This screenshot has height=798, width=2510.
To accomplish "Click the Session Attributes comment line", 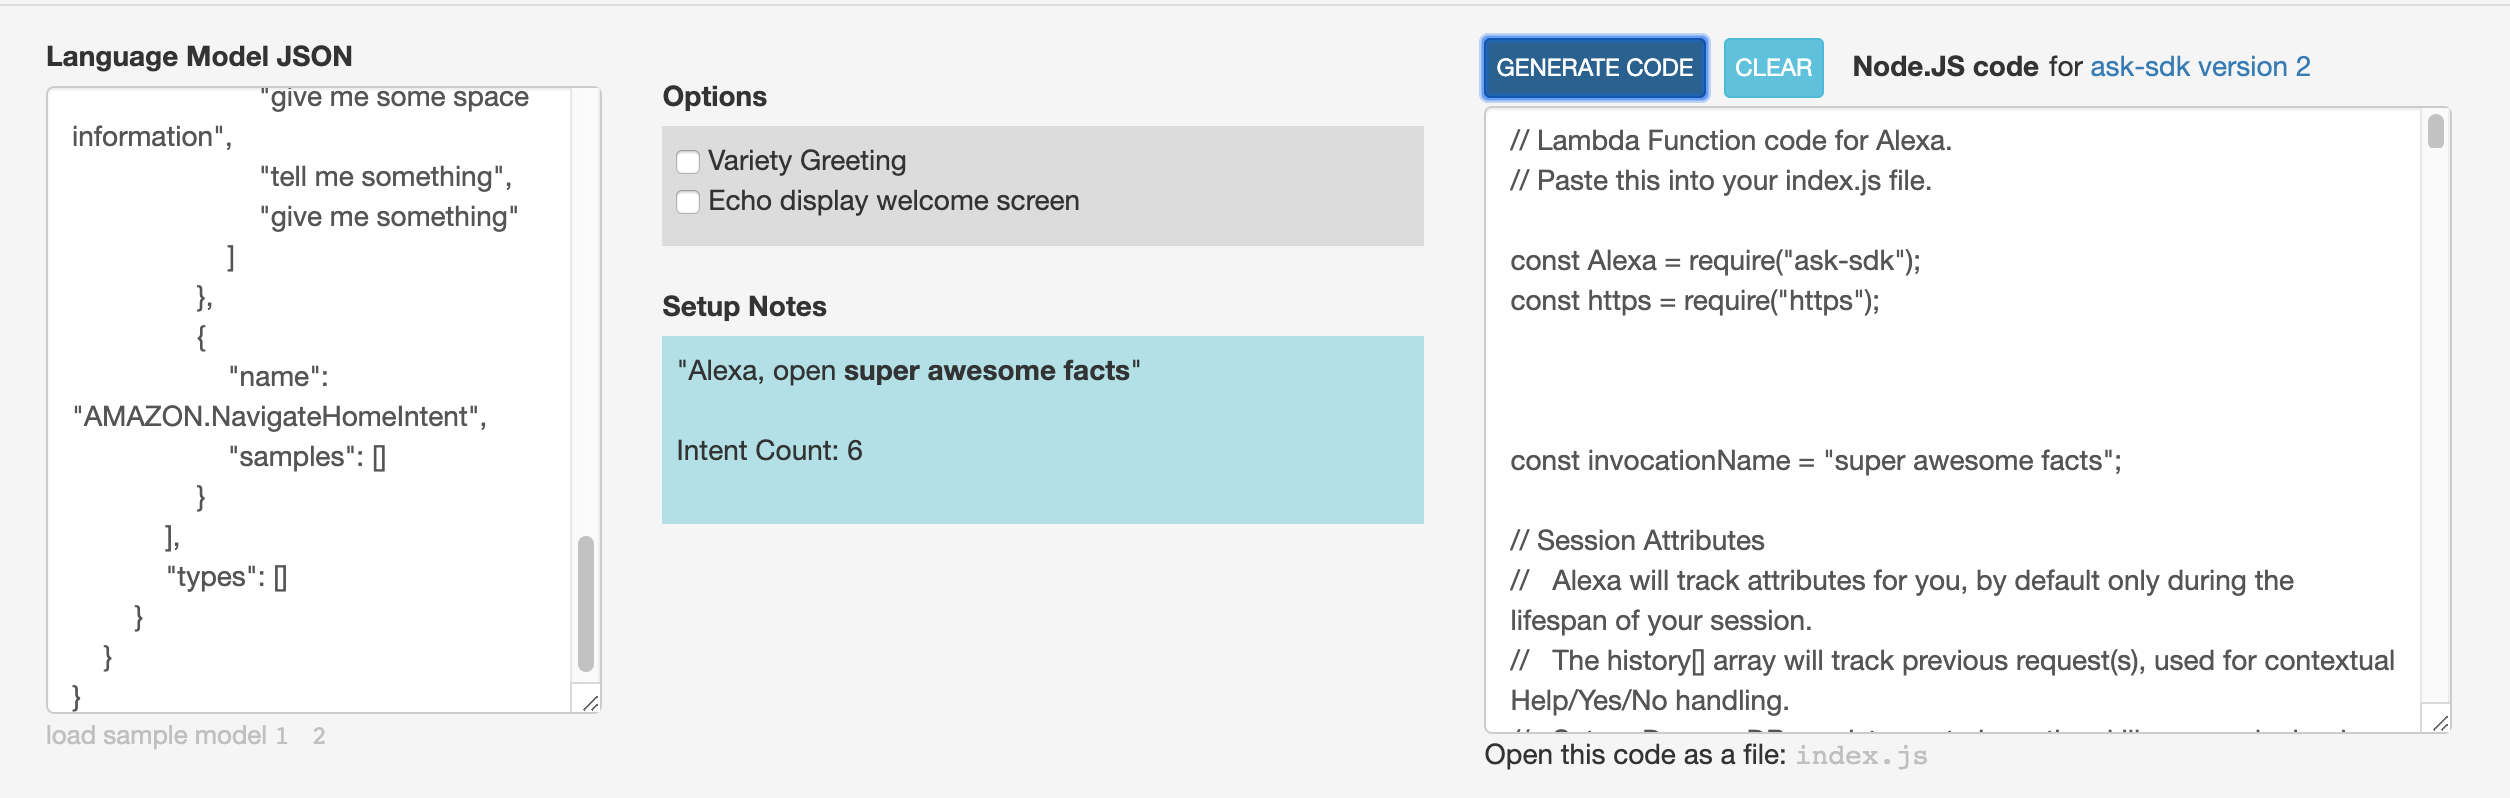I will (x=1637, y=541).
